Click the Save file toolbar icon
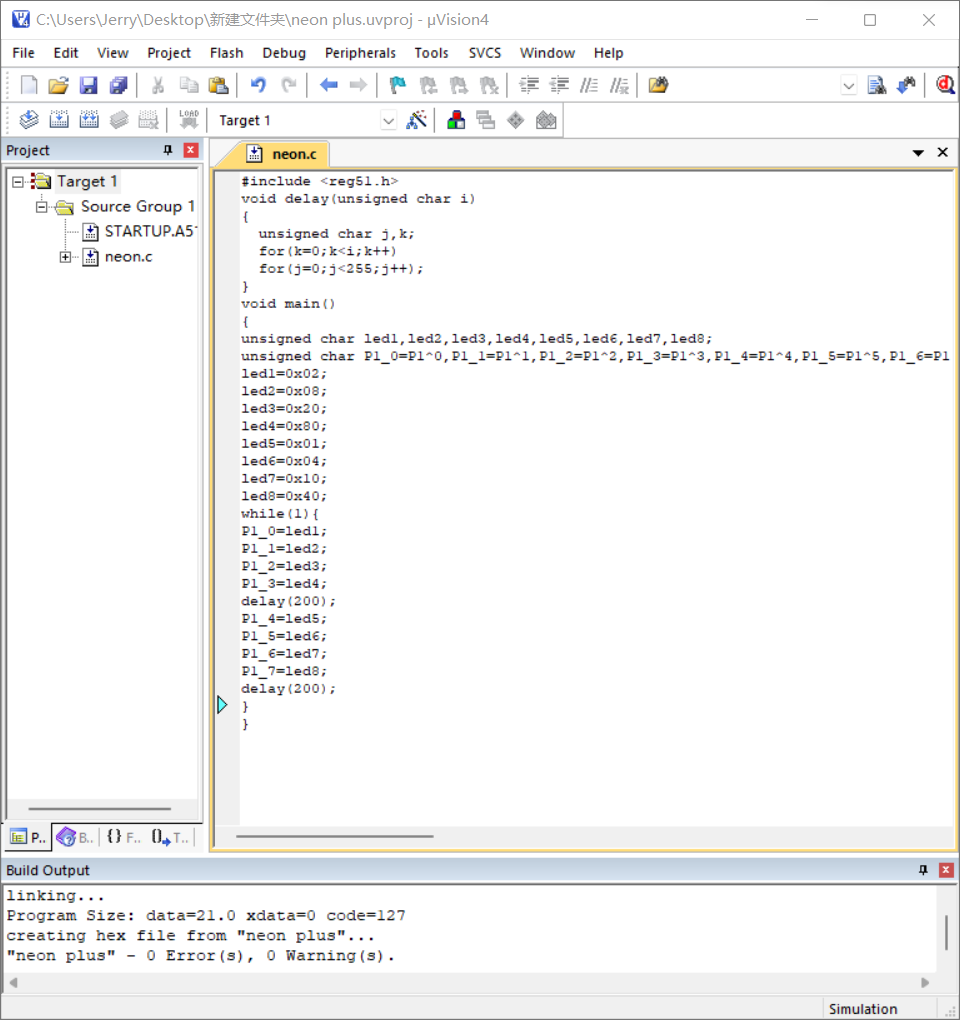The height and width of the screenshot is (1020, 960). [88, 86]
